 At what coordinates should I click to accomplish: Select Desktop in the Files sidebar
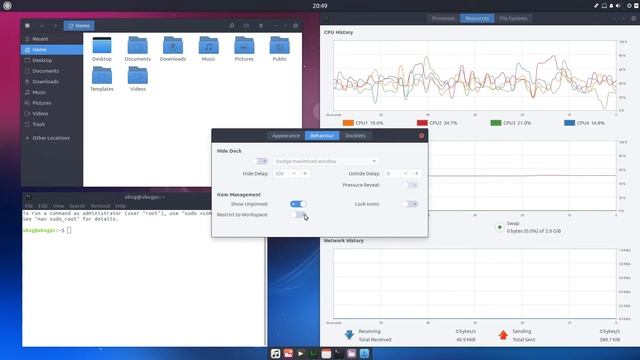52,60
